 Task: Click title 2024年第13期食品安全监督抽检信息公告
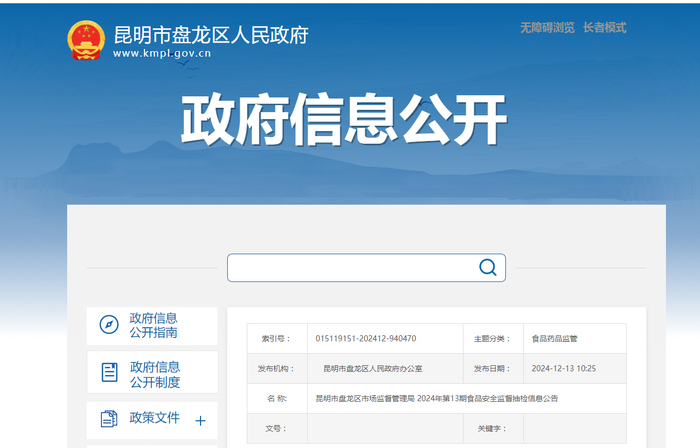click(488, 398)
